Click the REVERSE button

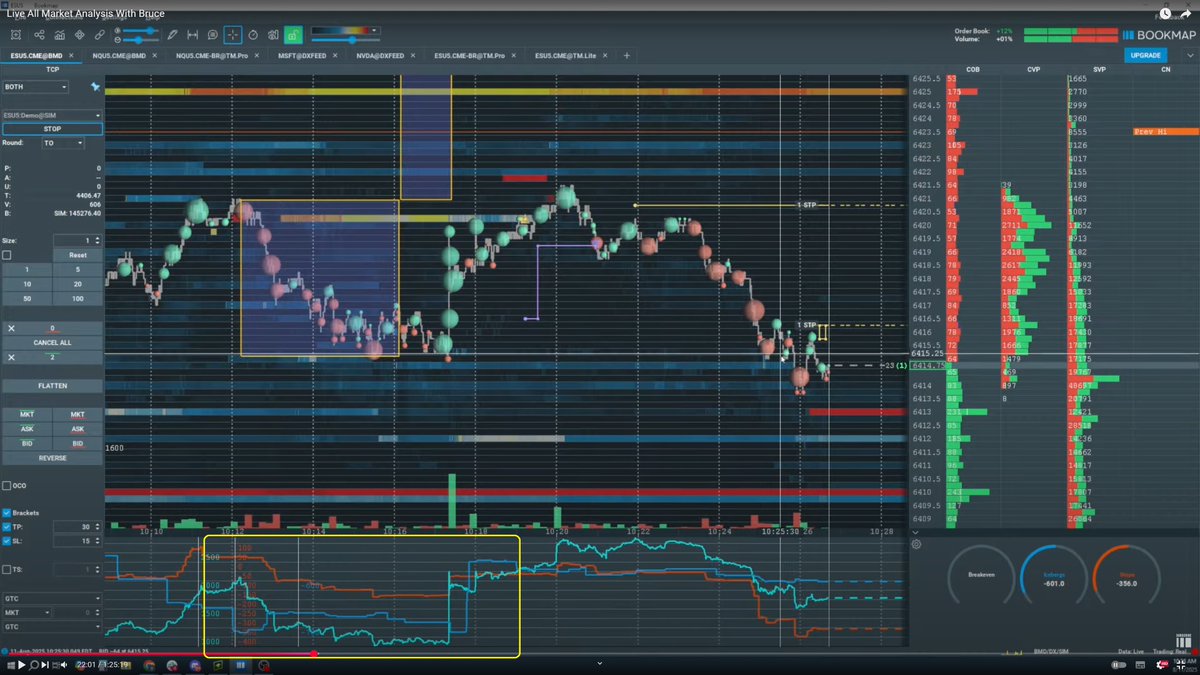[x=52, y=458]
